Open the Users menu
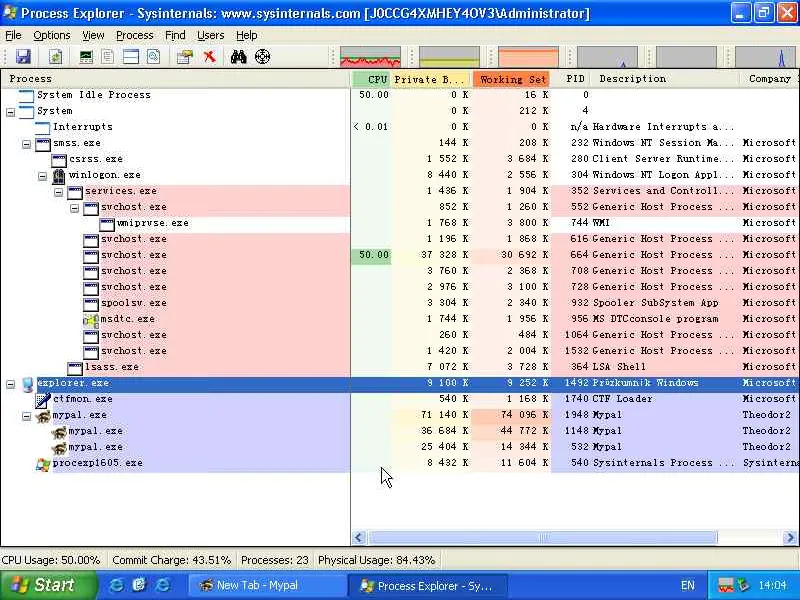Image resolution: width=800 pixels, height=600 pixels. coord(211,35)
